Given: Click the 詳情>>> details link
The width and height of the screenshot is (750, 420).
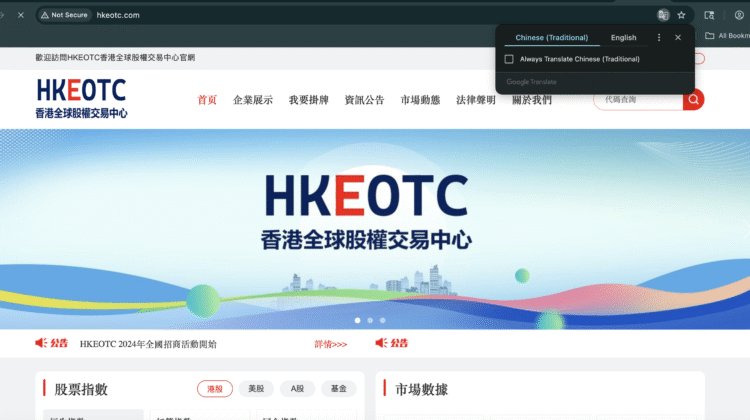Looking at the screenshot, I should pos(330,344).
